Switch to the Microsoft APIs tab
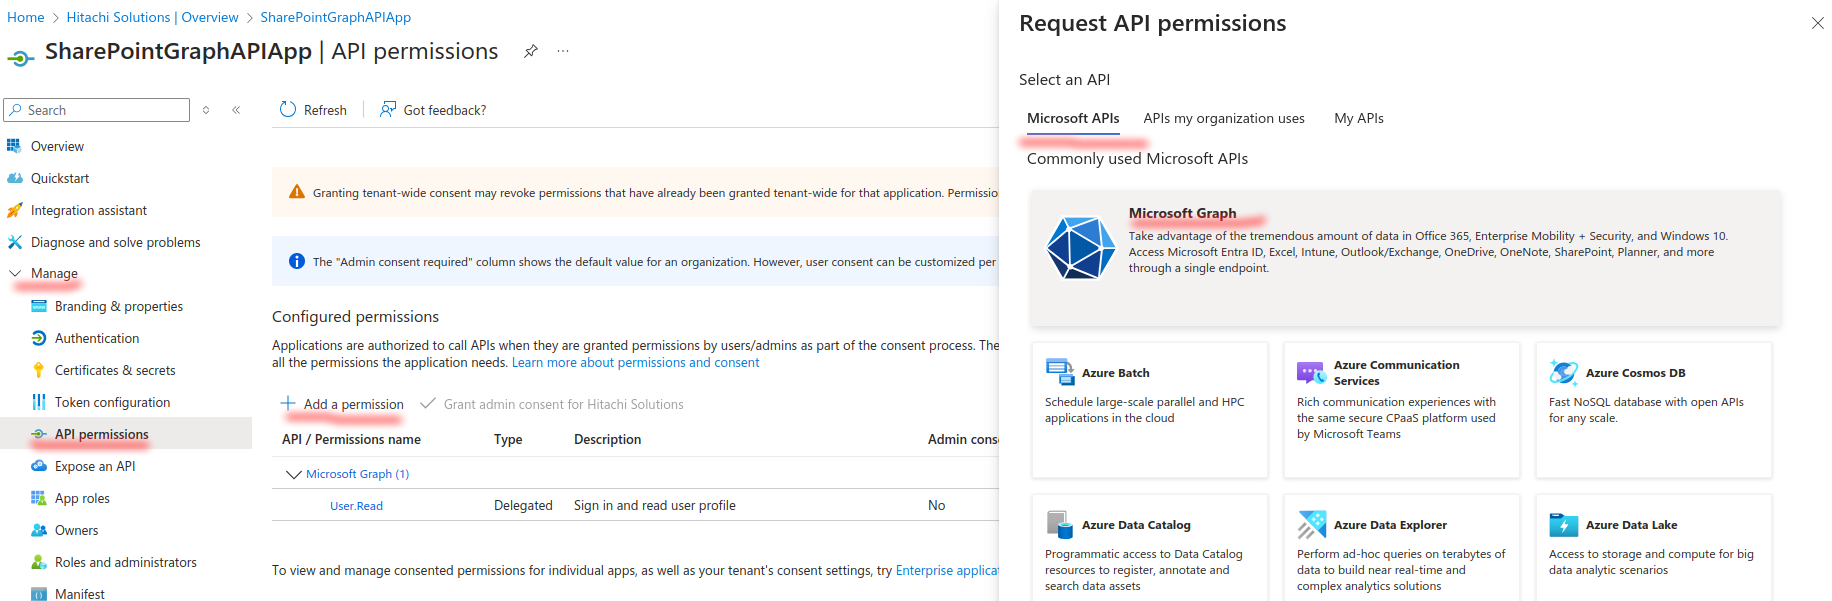Screen dimensions: 1832x601 click(x=1073, y=118)
